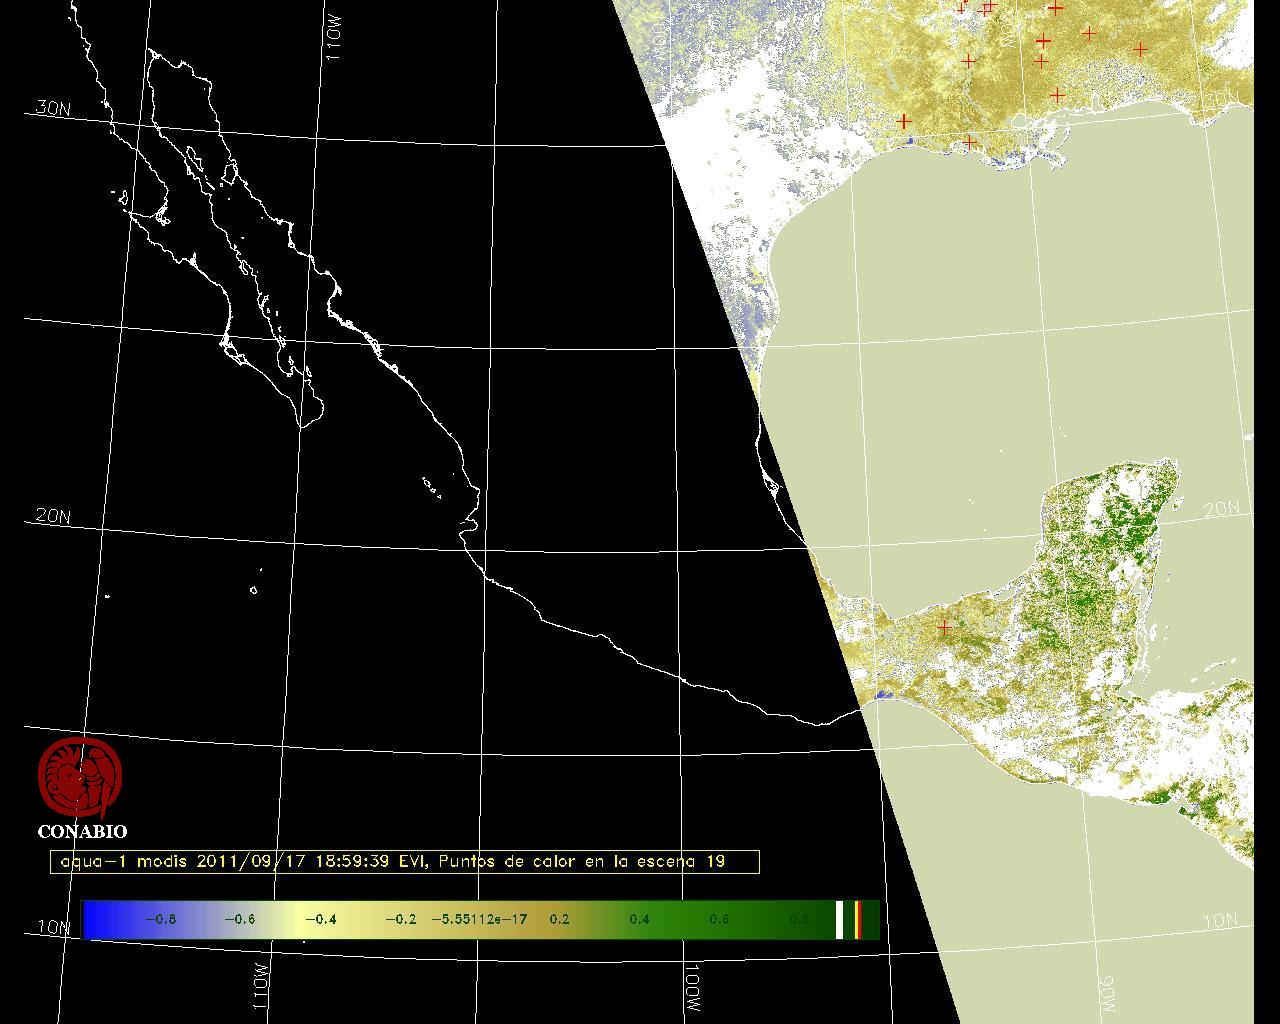Click the -0.4 pale yellow color scale value
This screenshot has height=1024, width=1280.
pyautogui.click(x=320, y=919)
